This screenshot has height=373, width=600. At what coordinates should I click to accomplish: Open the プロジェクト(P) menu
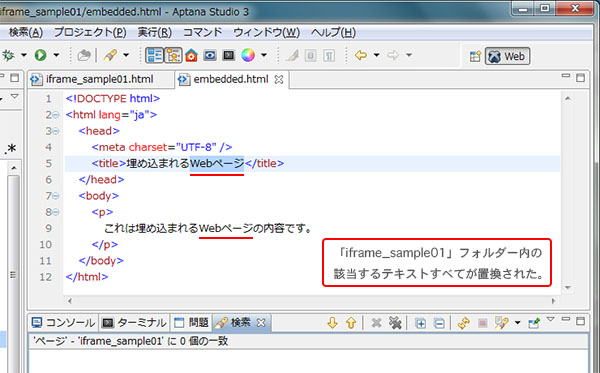pyautogui.click(x=90, y=32)
